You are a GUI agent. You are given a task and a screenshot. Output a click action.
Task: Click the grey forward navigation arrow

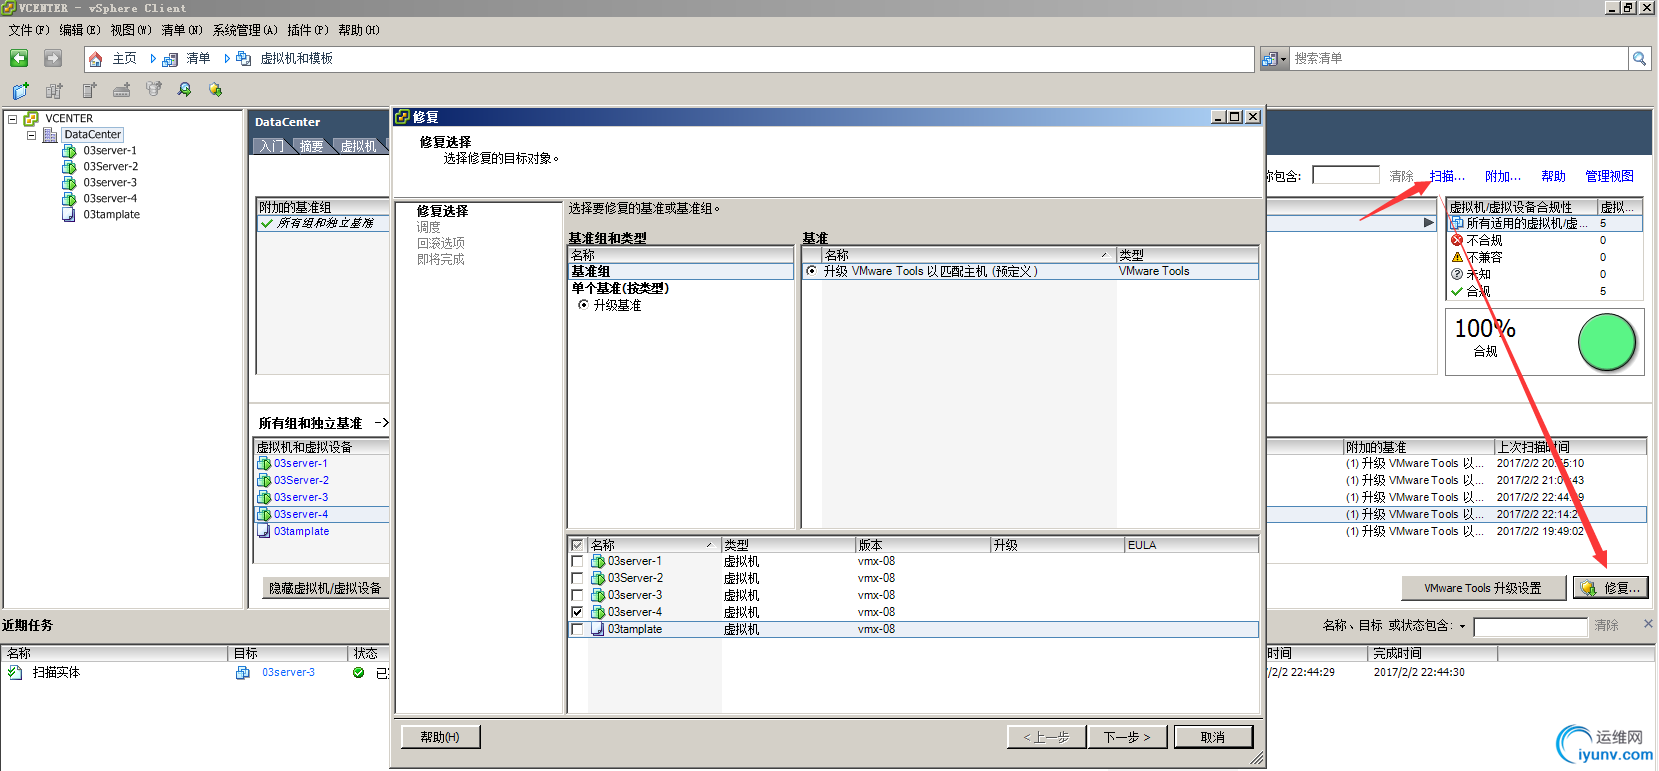pos(53,59)
